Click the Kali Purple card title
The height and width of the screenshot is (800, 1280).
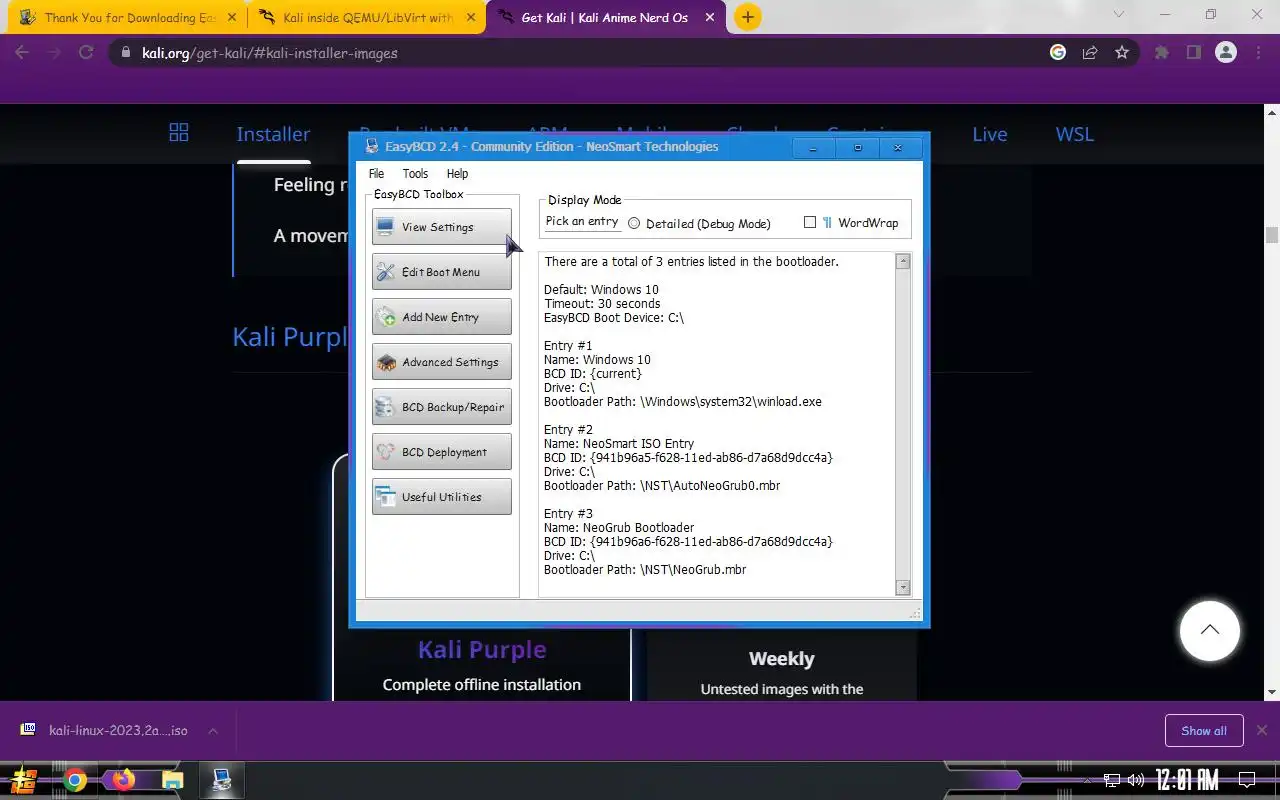[482, 650]
